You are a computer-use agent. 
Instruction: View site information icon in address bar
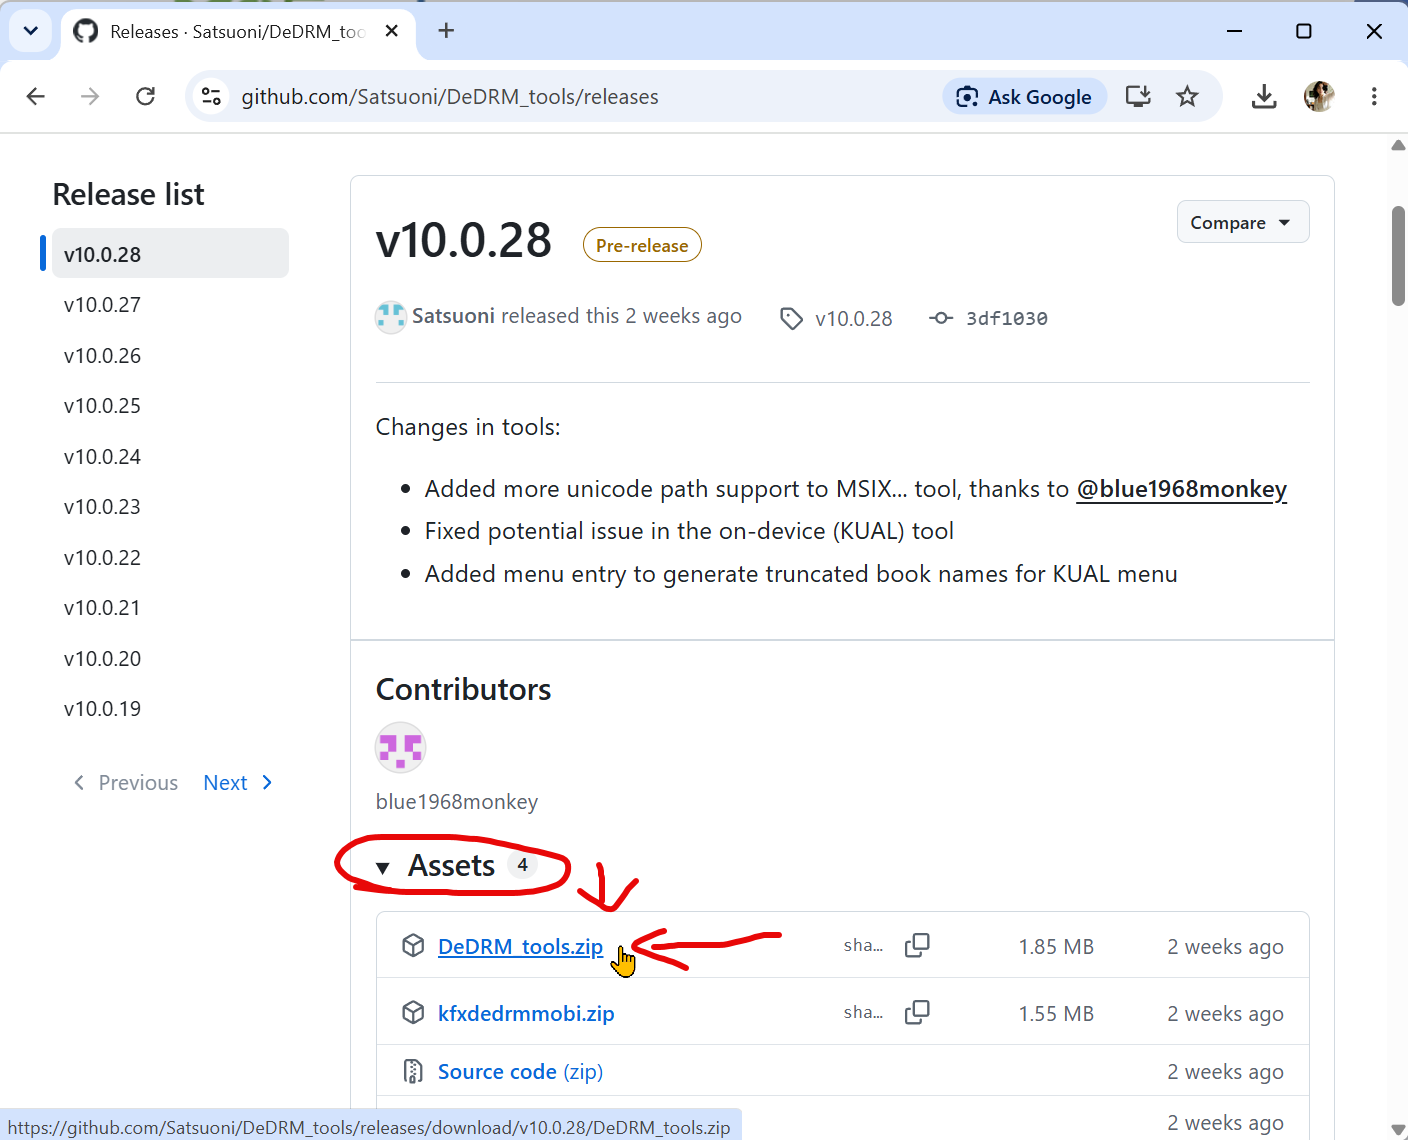tap(211, 96)
